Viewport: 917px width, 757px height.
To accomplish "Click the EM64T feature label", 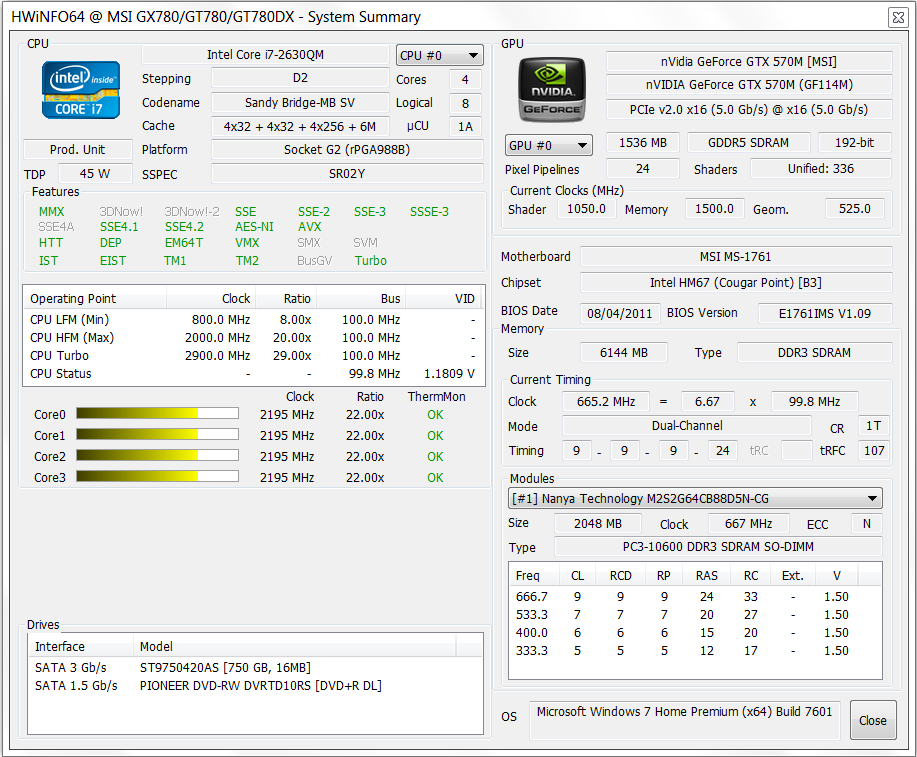I will click(x=184, y=242).
